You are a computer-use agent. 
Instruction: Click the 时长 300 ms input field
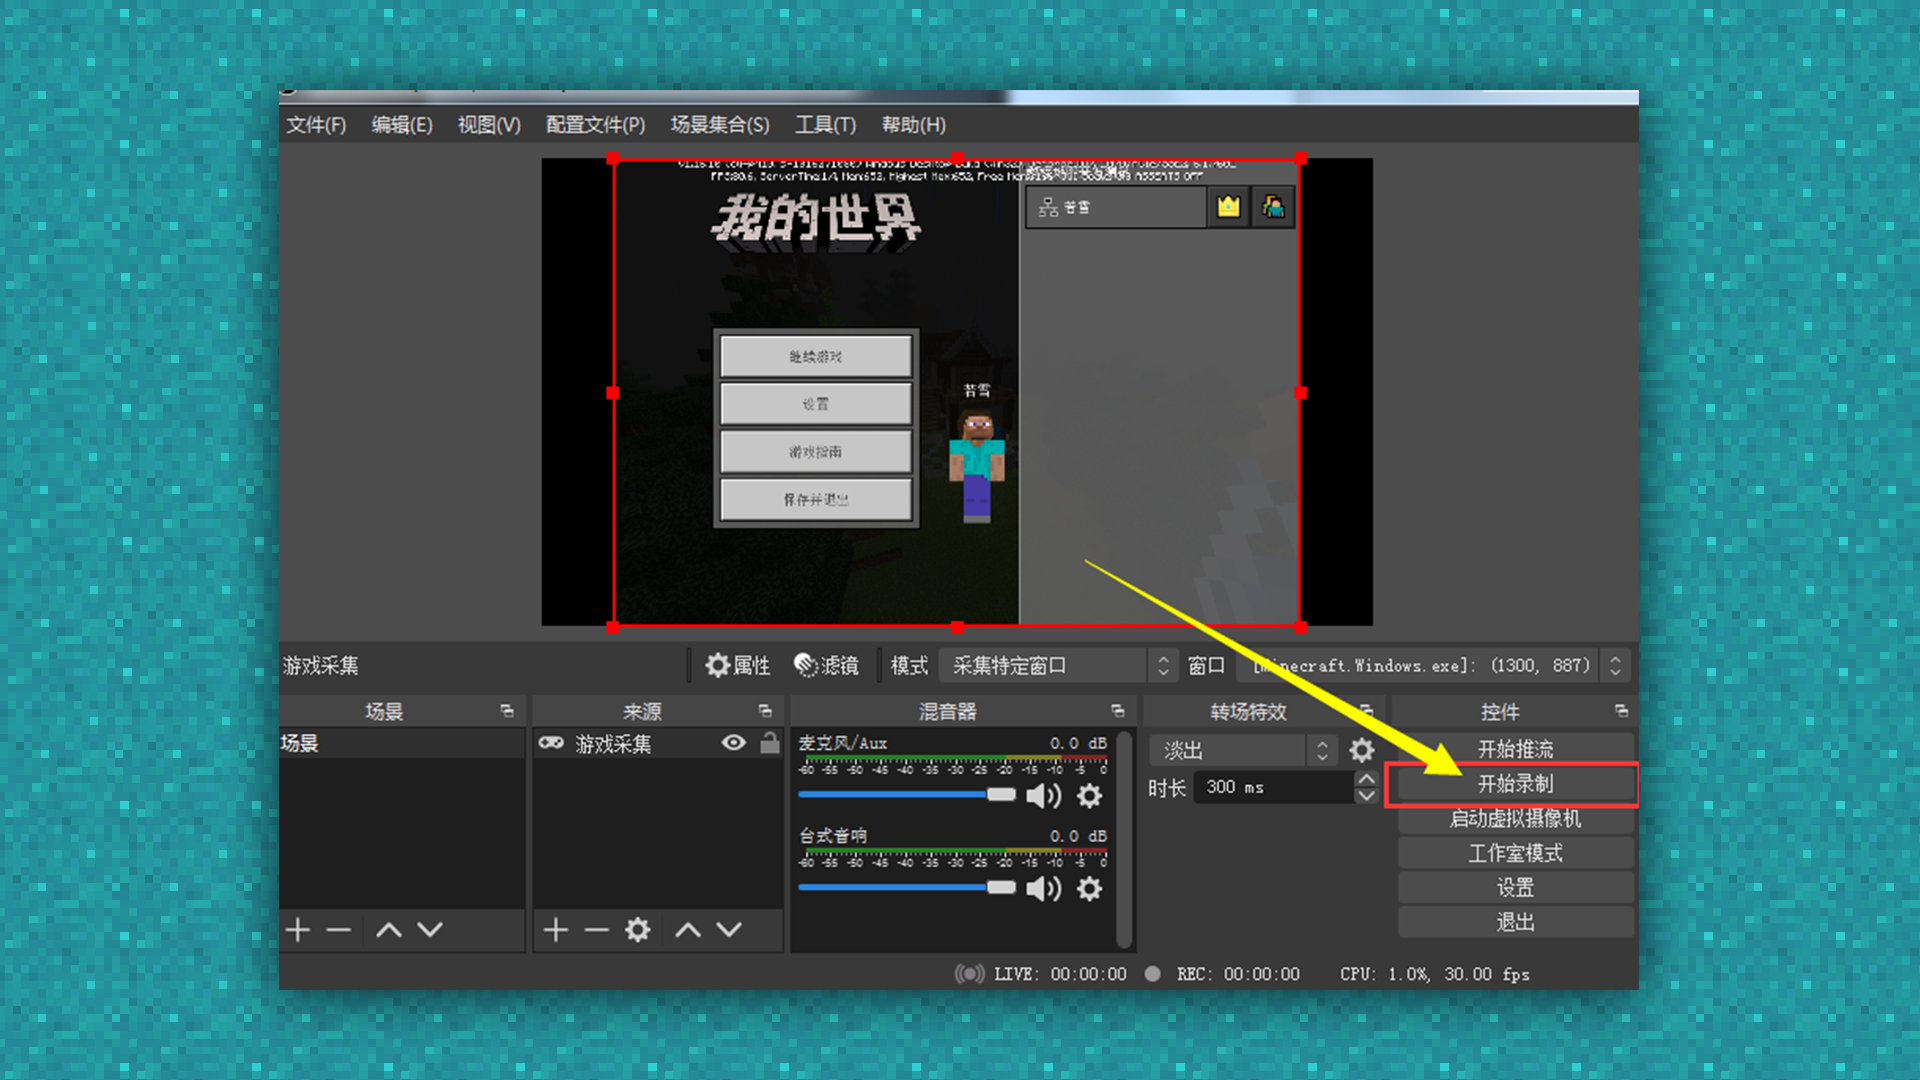tap(1273, 787)
